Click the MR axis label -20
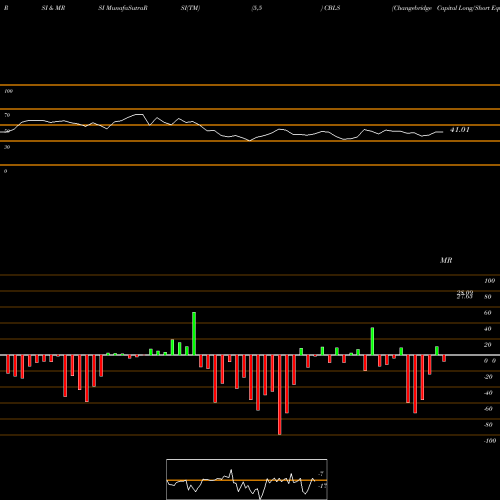Viewport: 500px width, 500px height. click(x=488, y=377)
